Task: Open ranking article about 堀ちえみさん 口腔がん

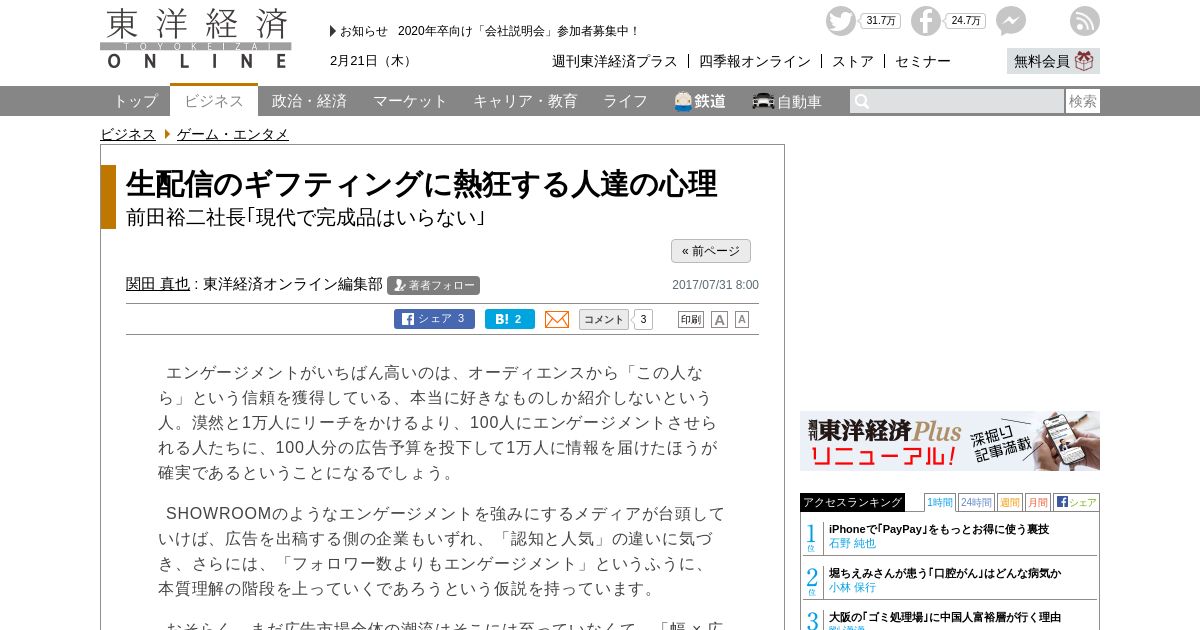Action: pos(945,573)
